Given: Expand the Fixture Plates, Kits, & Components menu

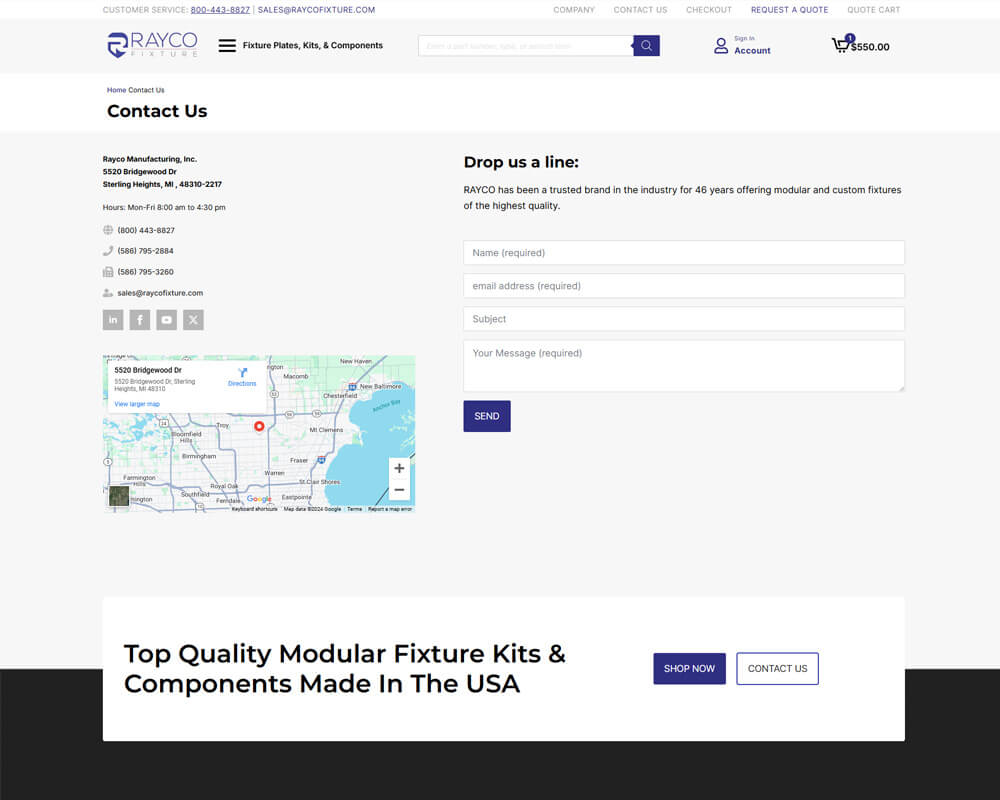Looking at the screenshot, I should 227,46.
